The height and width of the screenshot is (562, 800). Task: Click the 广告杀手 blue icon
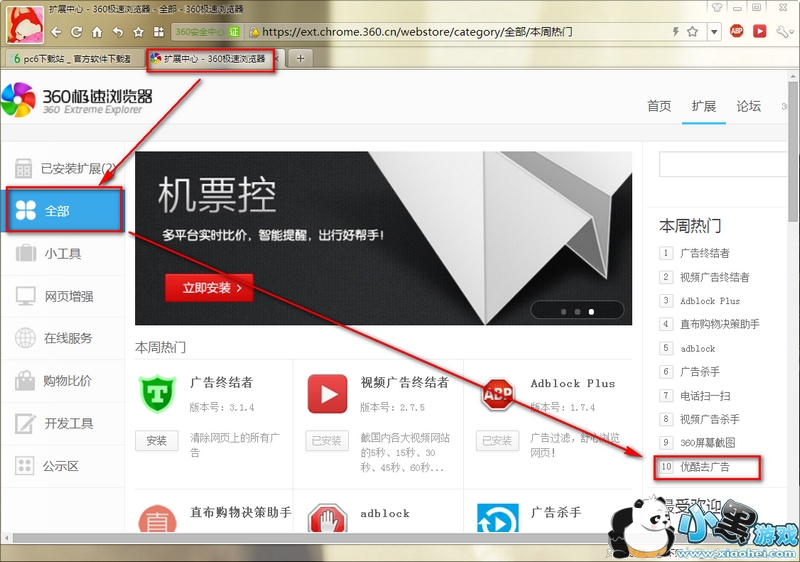pos(498,518)
